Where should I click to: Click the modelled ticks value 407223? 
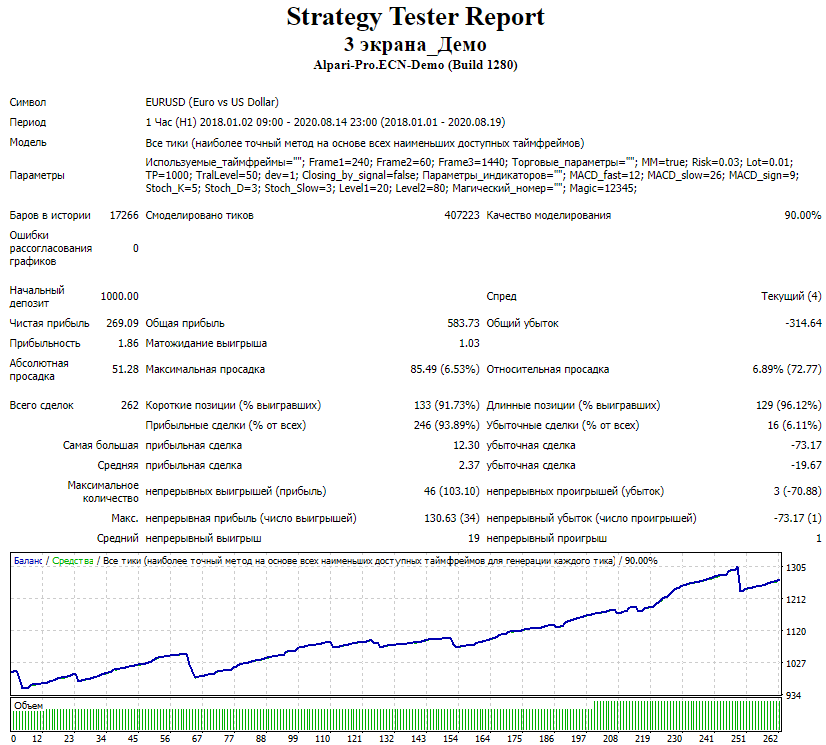tap(461, 215)
